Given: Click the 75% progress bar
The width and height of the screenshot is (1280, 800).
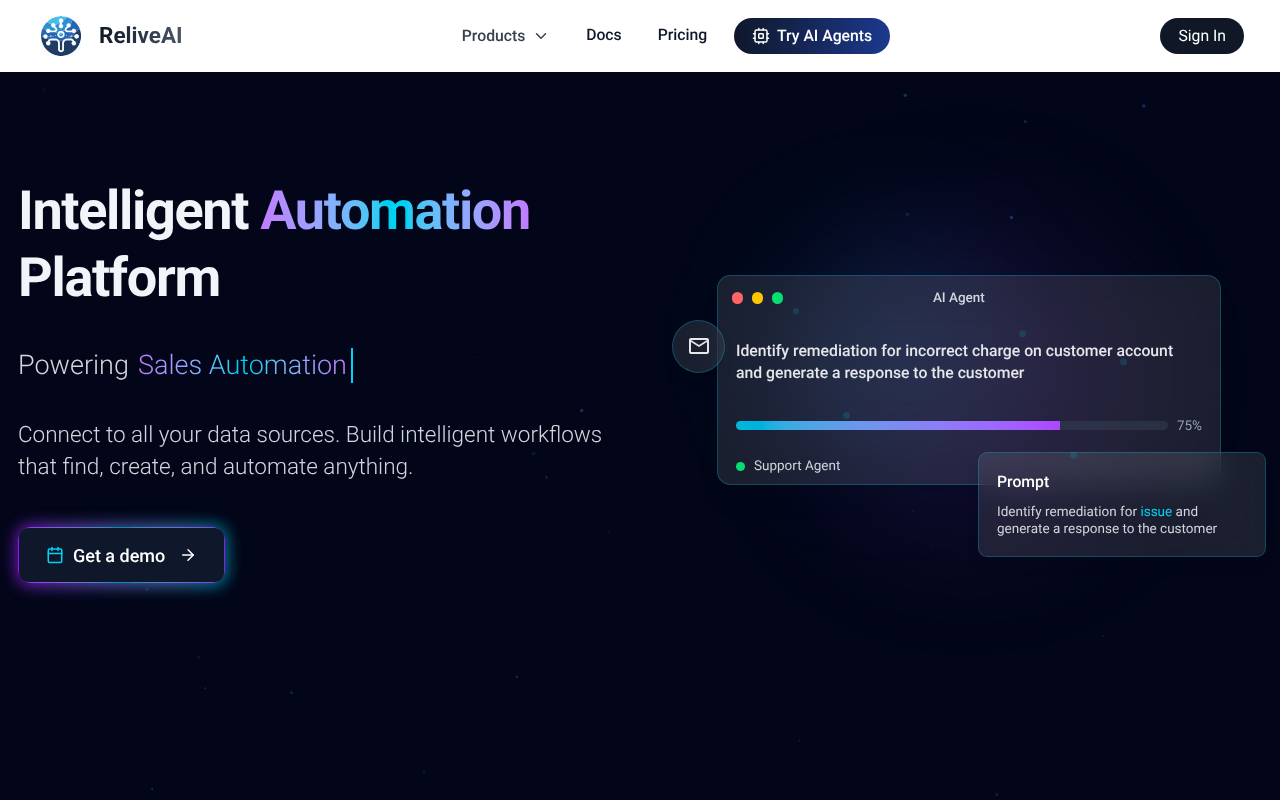Looking at the screenshot, I should (x=950, y=424).
